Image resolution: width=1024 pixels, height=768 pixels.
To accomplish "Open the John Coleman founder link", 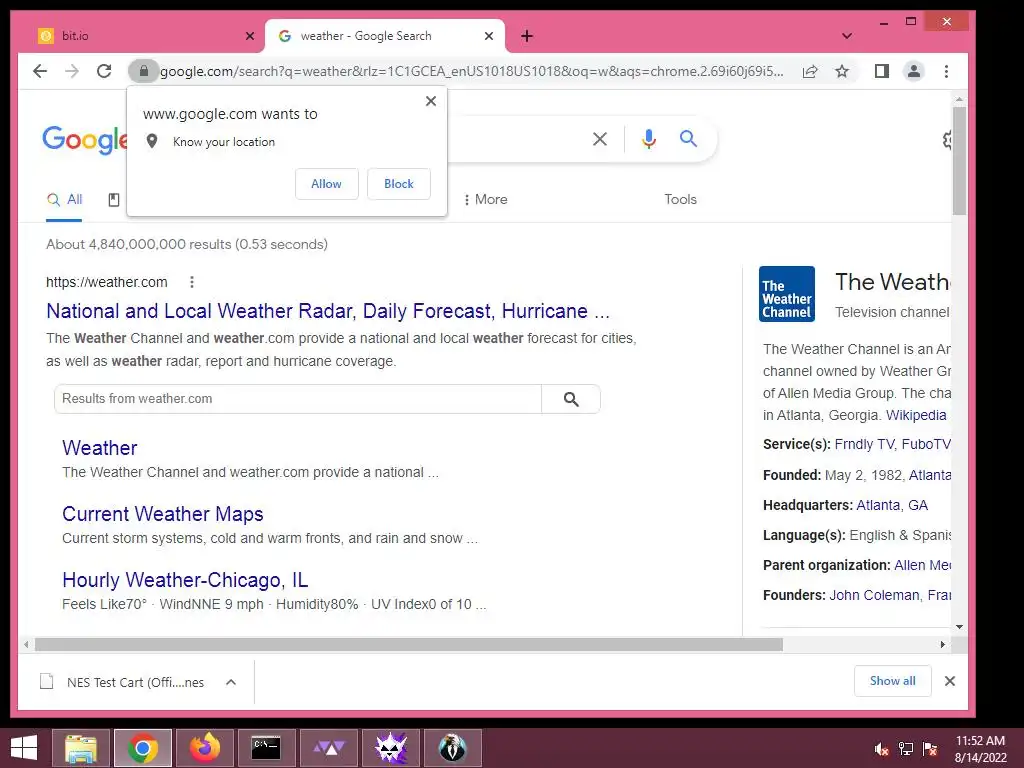I will (x=874, y=596).
